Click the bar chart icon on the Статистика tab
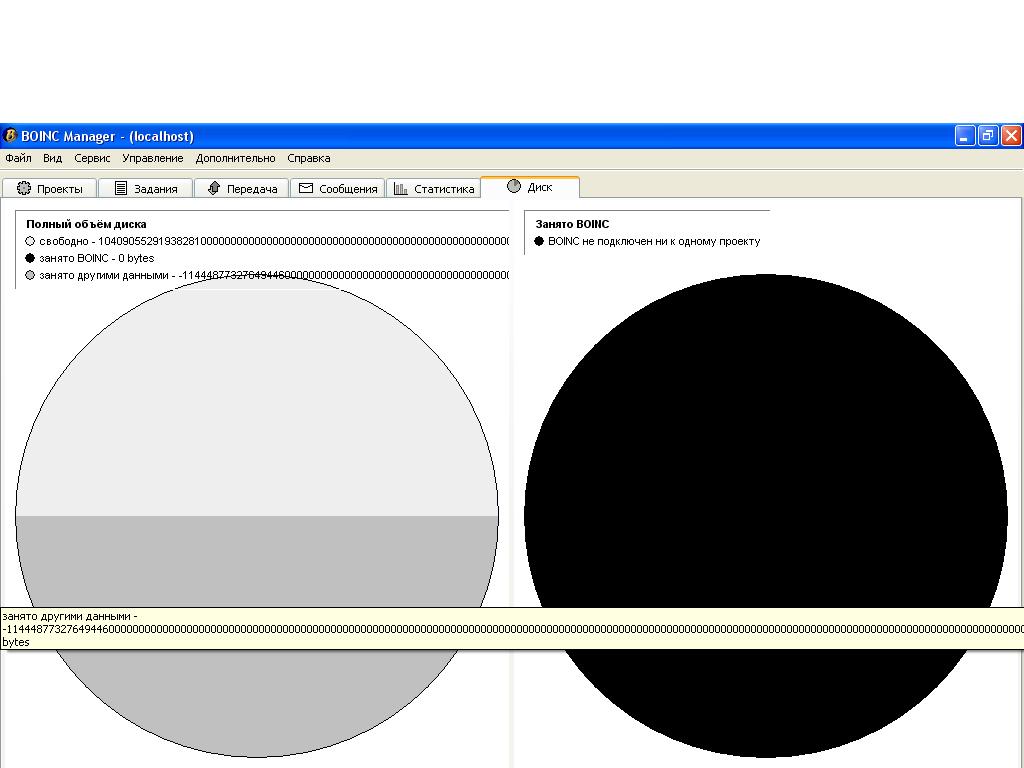Image resolution: width=1024 pixels, height=768 pixels. [x=400, y=188]
